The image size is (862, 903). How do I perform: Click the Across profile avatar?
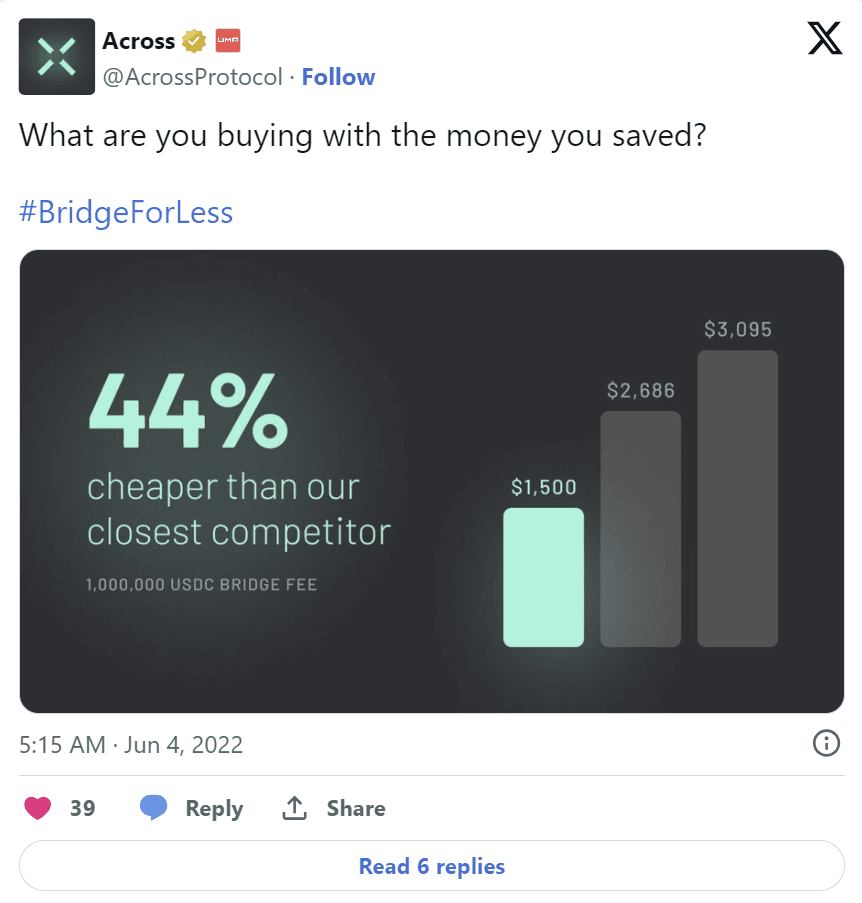(x=57, y=57)
